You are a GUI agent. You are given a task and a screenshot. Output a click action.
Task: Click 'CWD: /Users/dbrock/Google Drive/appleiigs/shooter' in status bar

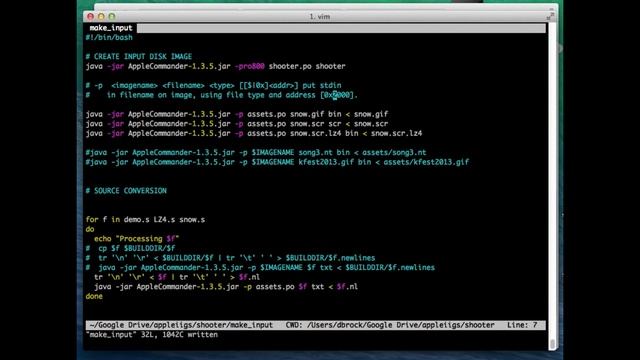(x=390, y=325)
